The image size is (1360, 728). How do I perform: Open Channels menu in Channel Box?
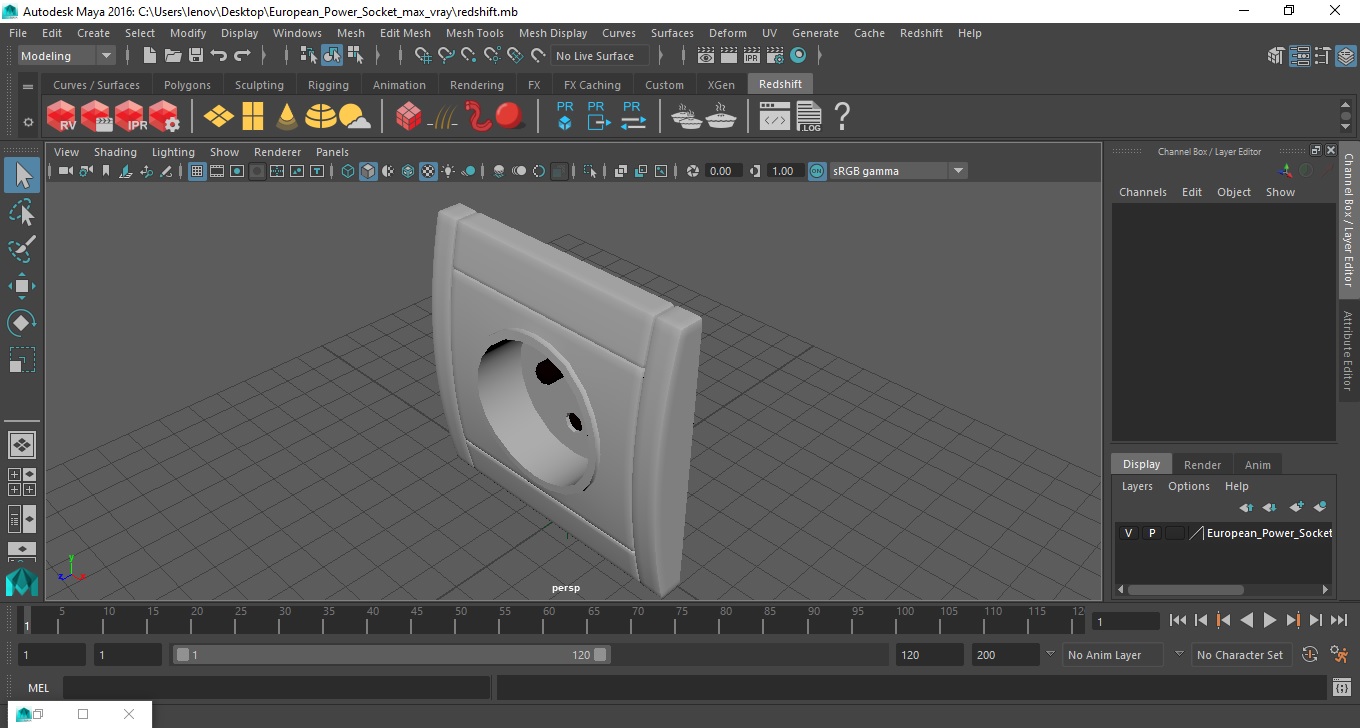(1142, 192)
